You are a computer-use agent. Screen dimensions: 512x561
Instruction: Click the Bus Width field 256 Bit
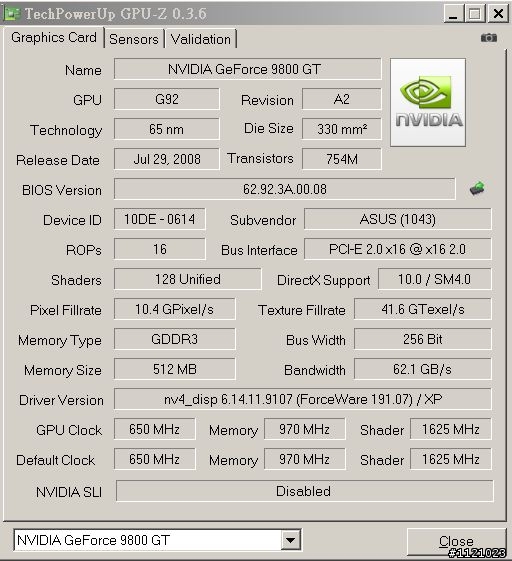point(423,339)
